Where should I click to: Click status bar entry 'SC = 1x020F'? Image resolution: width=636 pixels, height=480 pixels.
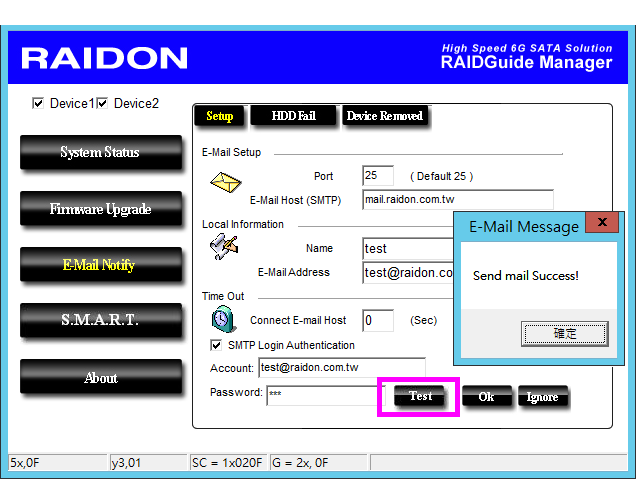coord(228,463)
